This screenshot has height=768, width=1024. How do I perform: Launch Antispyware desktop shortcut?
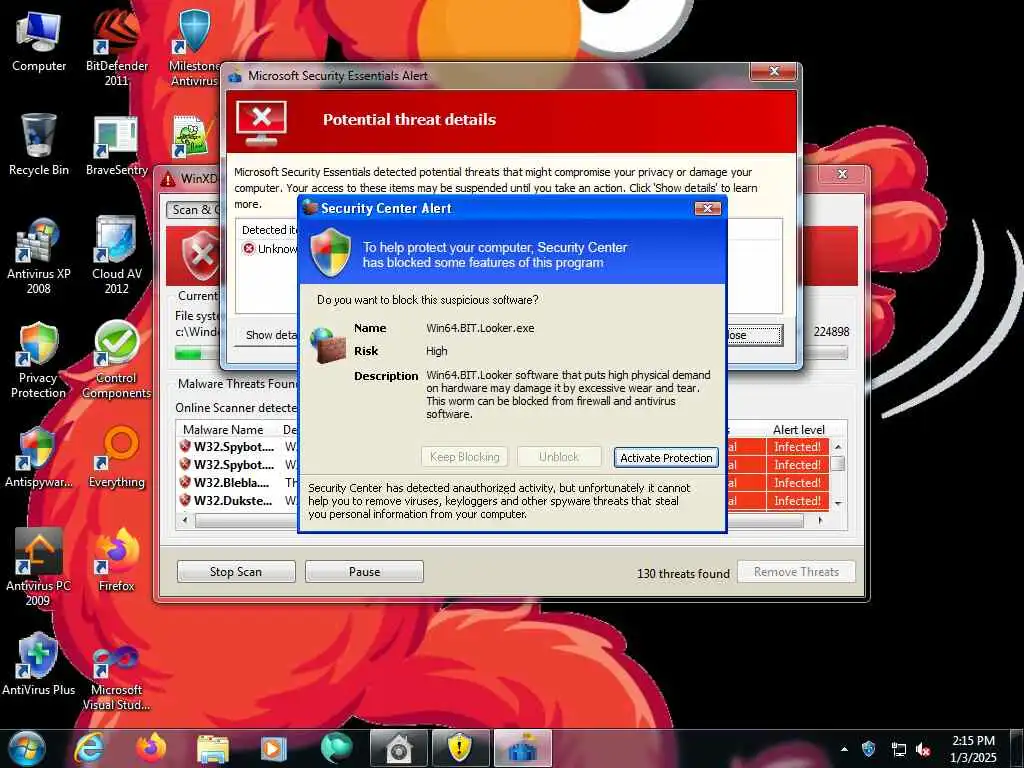(x=39, y=457)
